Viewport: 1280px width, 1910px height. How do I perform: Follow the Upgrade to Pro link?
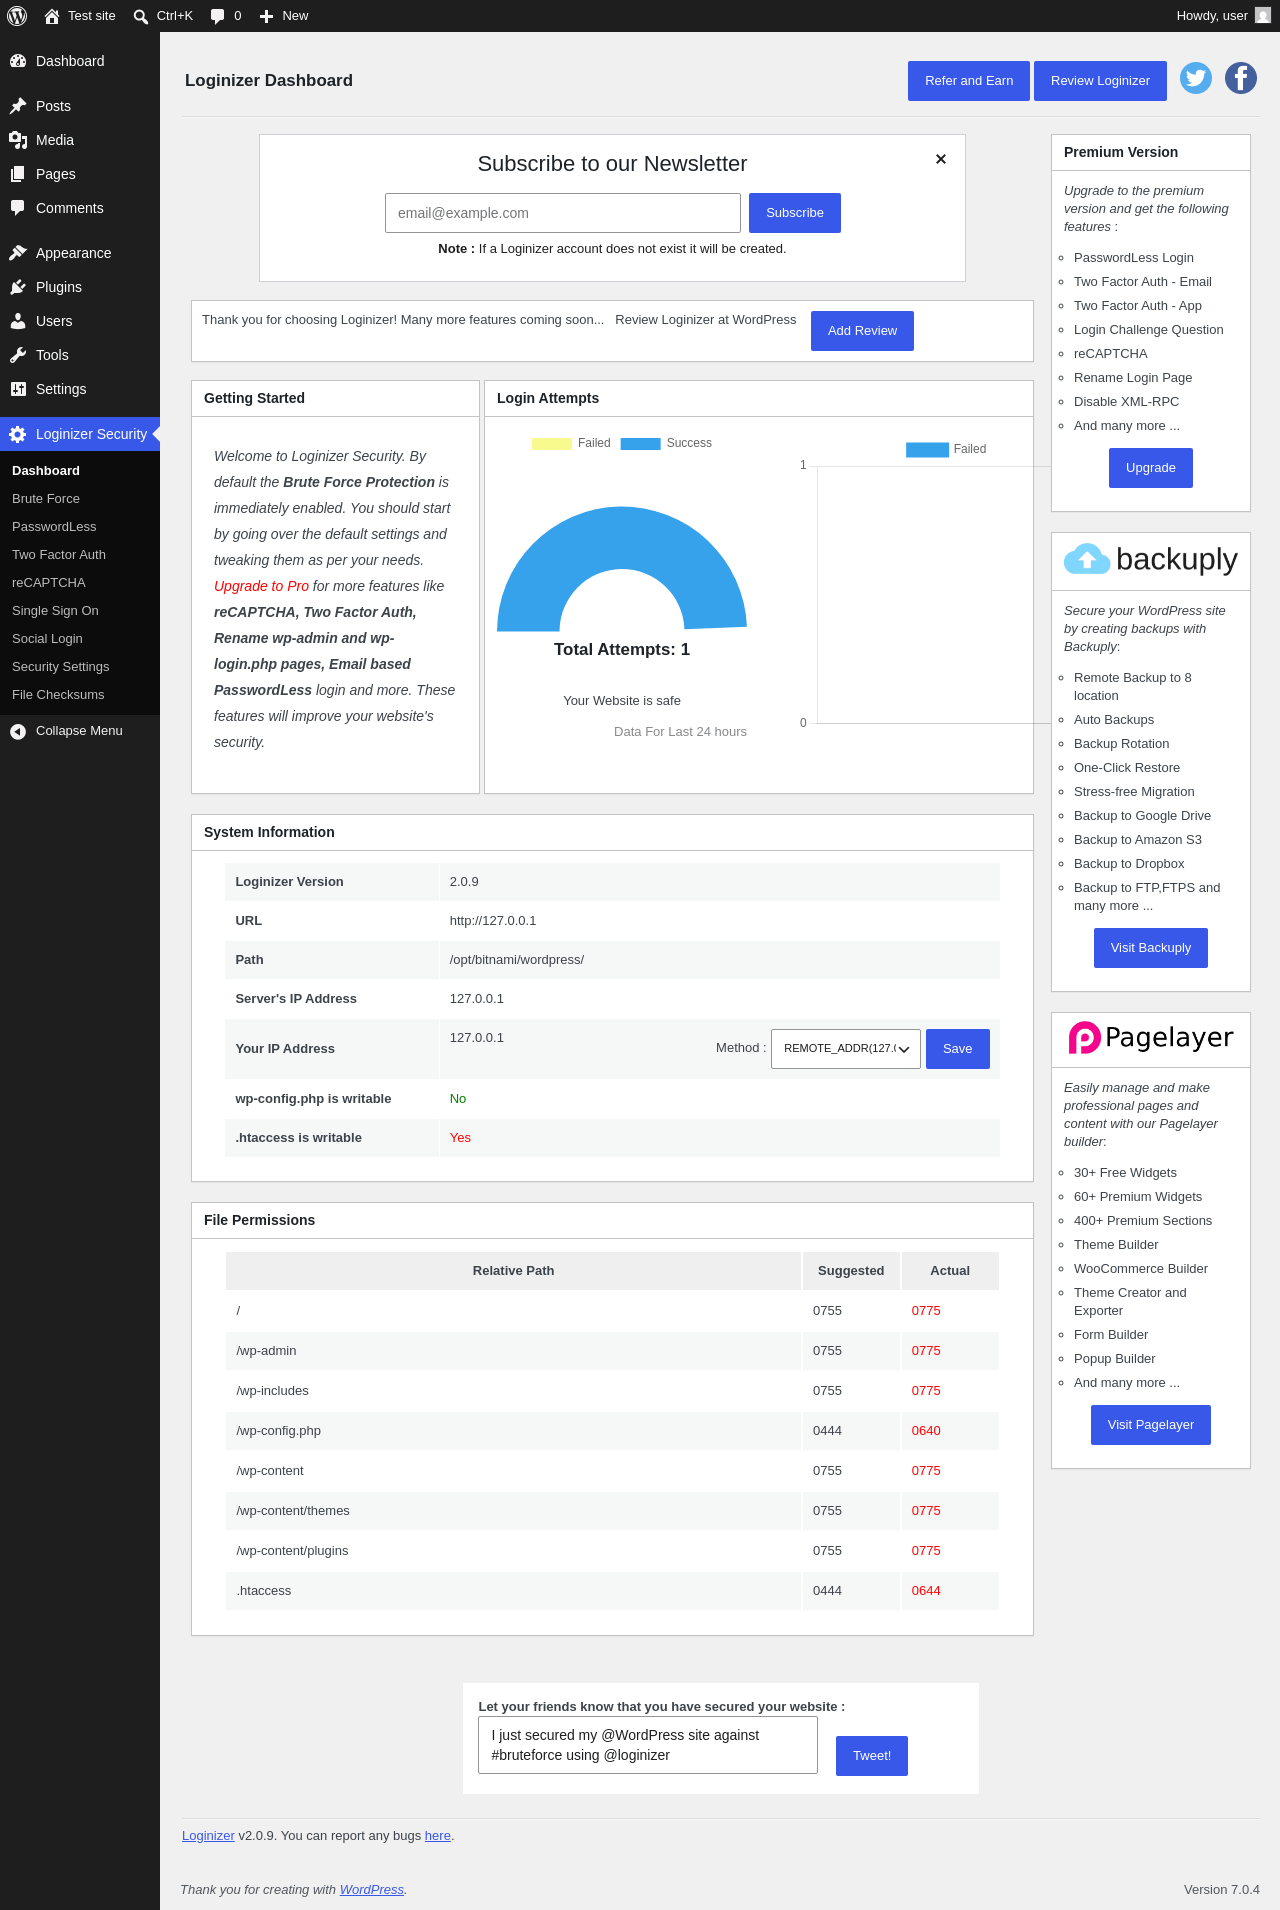(261, 586)
